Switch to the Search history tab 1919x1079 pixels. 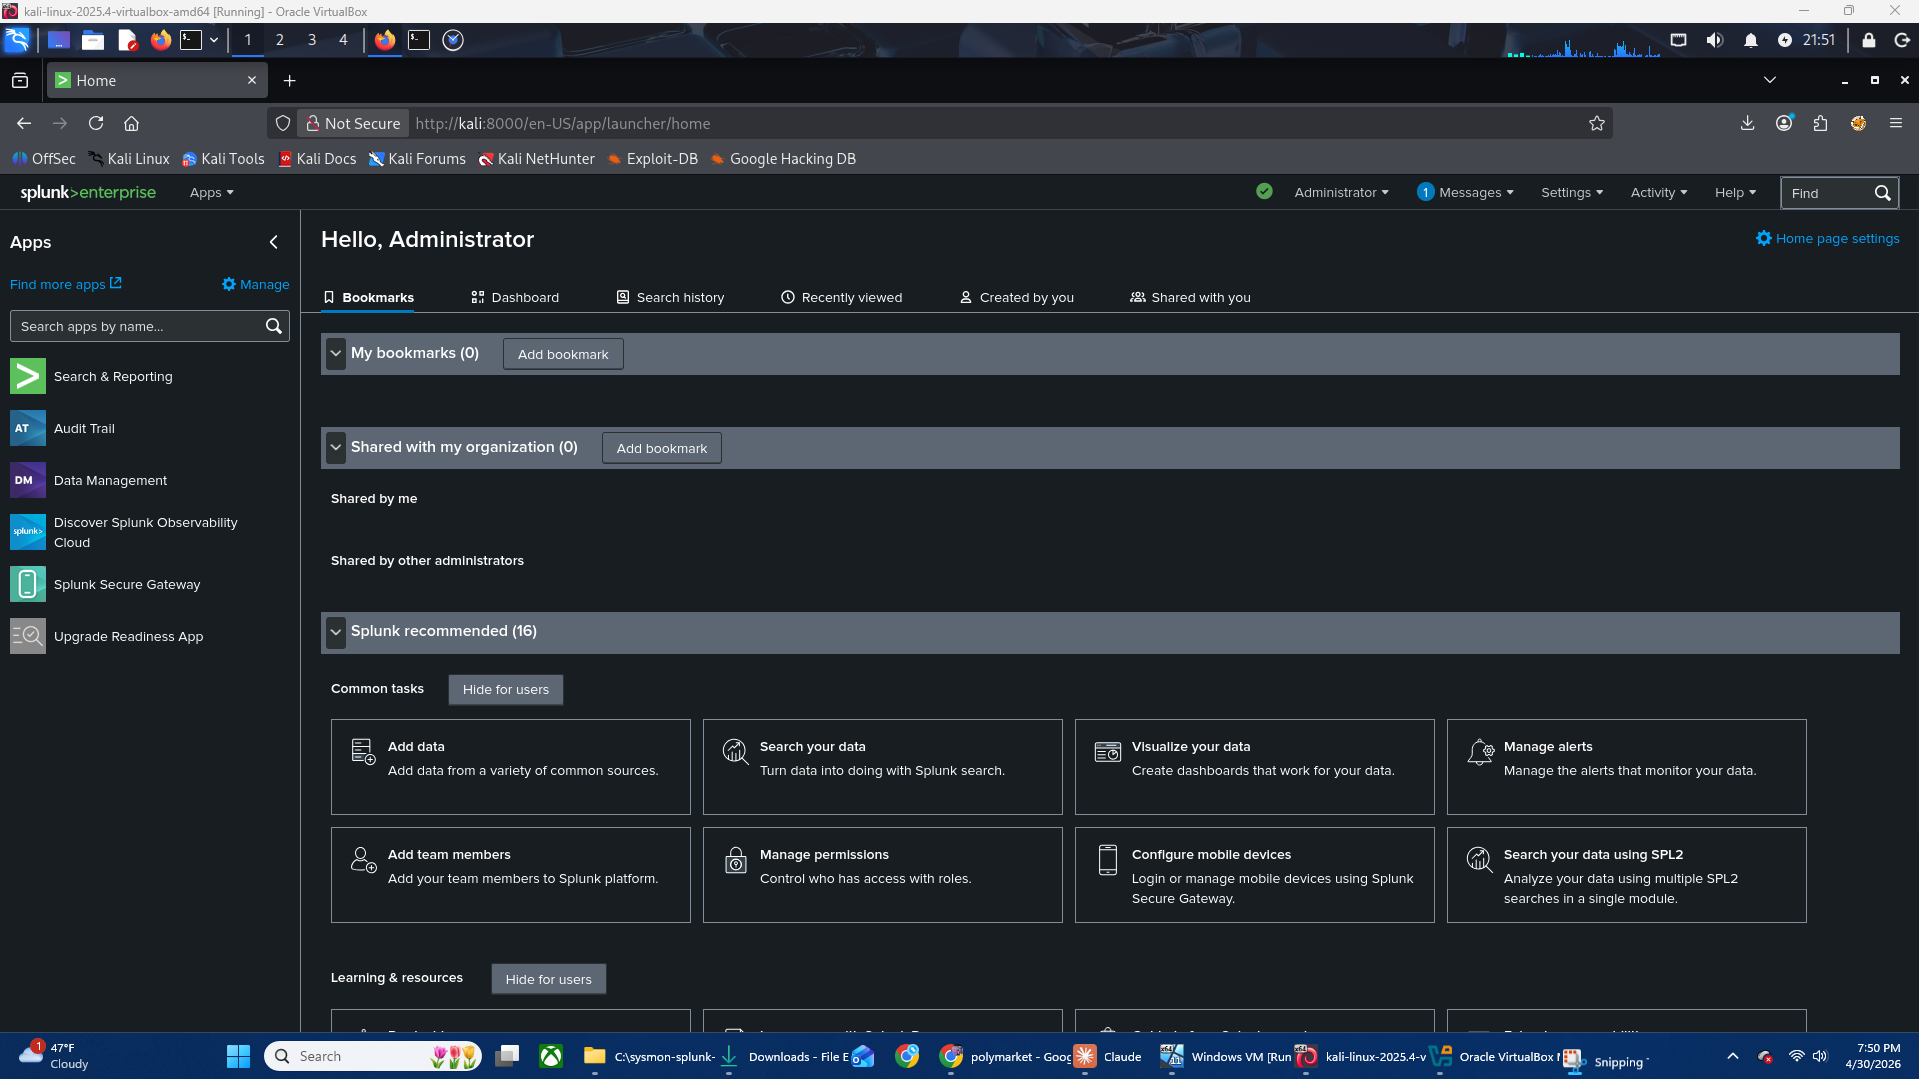pos(670,297)
